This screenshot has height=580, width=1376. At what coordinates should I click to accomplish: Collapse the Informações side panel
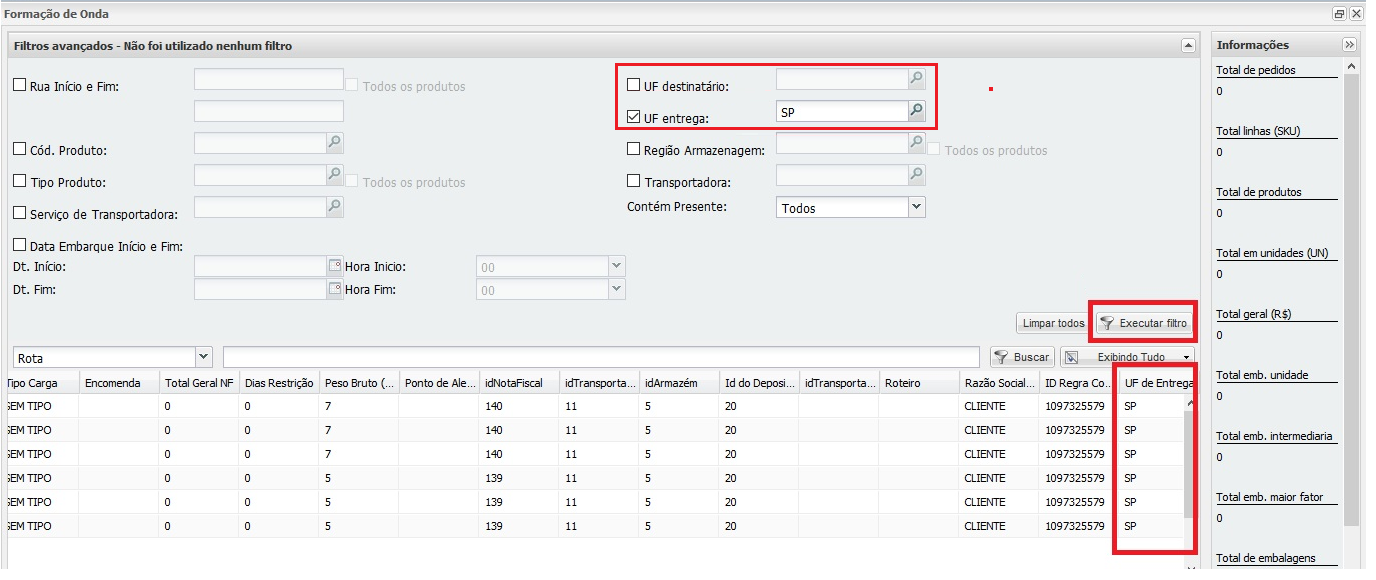(1349, 45)
